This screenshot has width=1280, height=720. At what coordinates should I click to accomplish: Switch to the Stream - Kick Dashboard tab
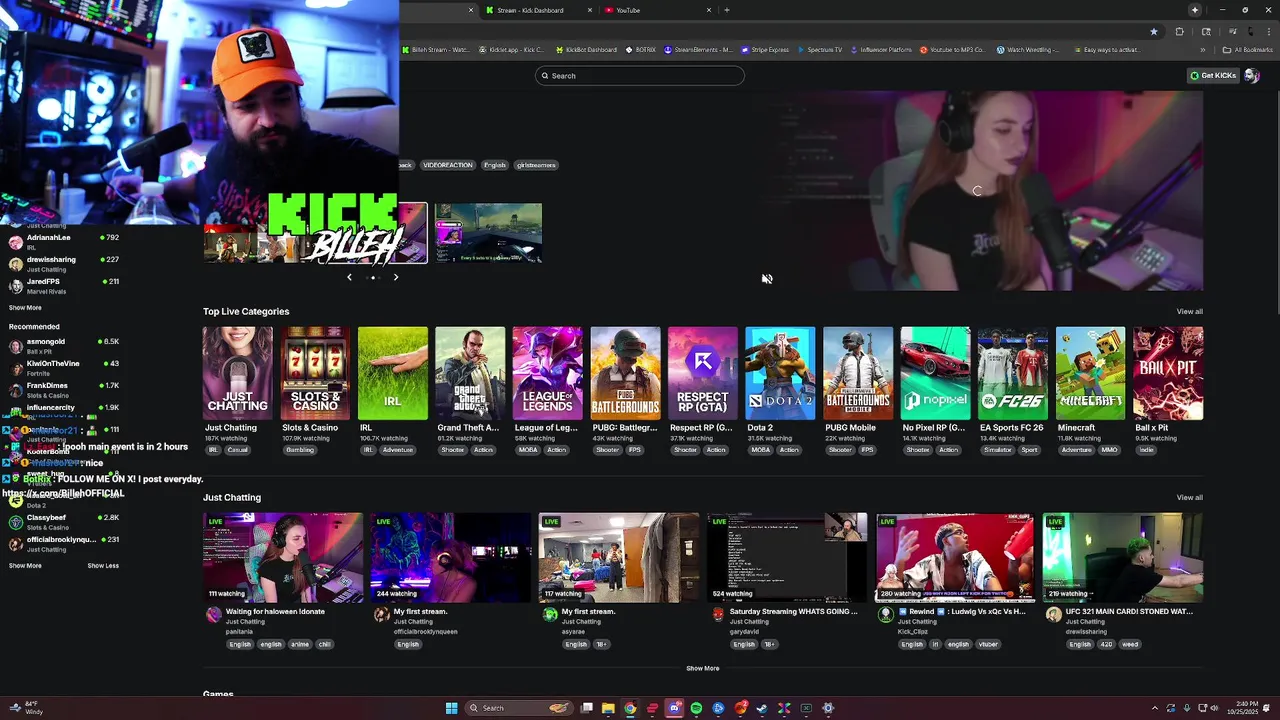pyautogui.click(x=540, y=10)
